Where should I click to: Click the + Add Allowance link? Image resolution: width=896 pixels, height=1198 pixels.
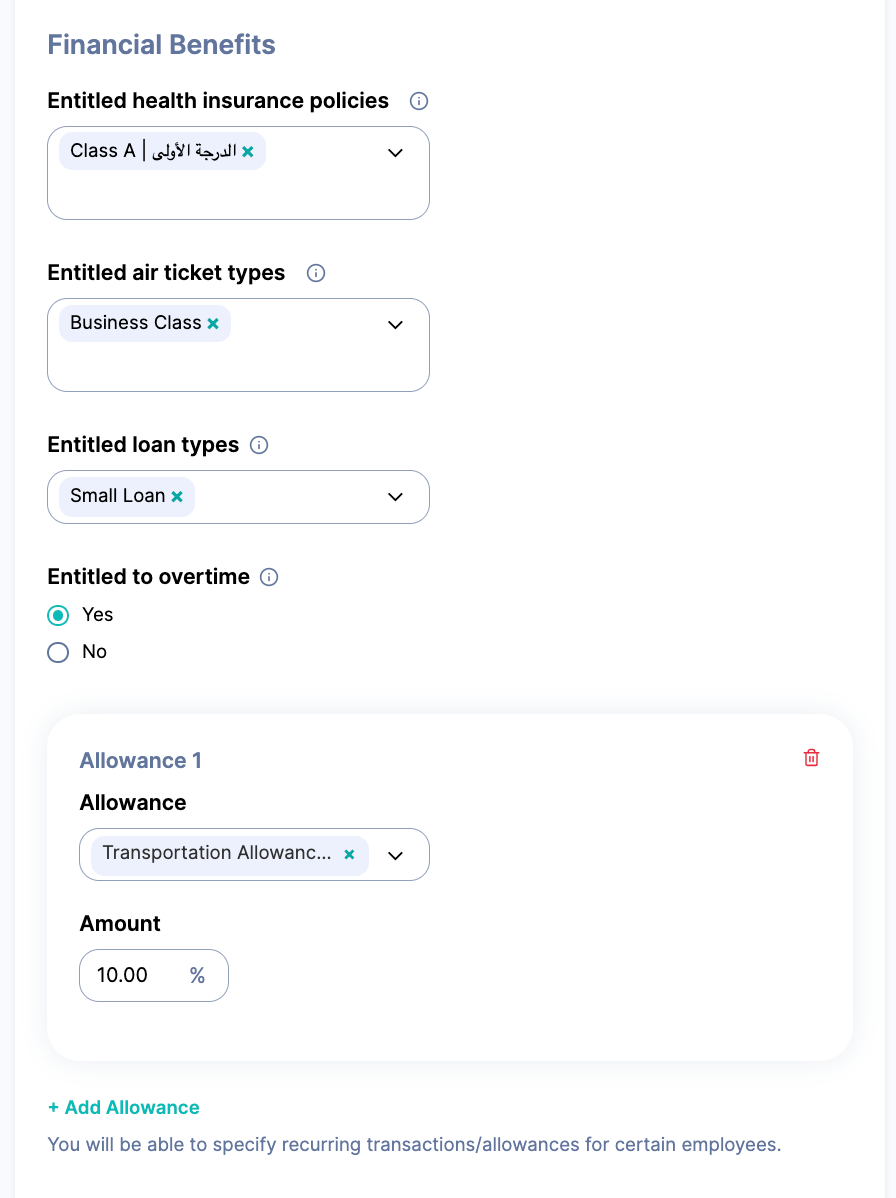coord(124,1107)
